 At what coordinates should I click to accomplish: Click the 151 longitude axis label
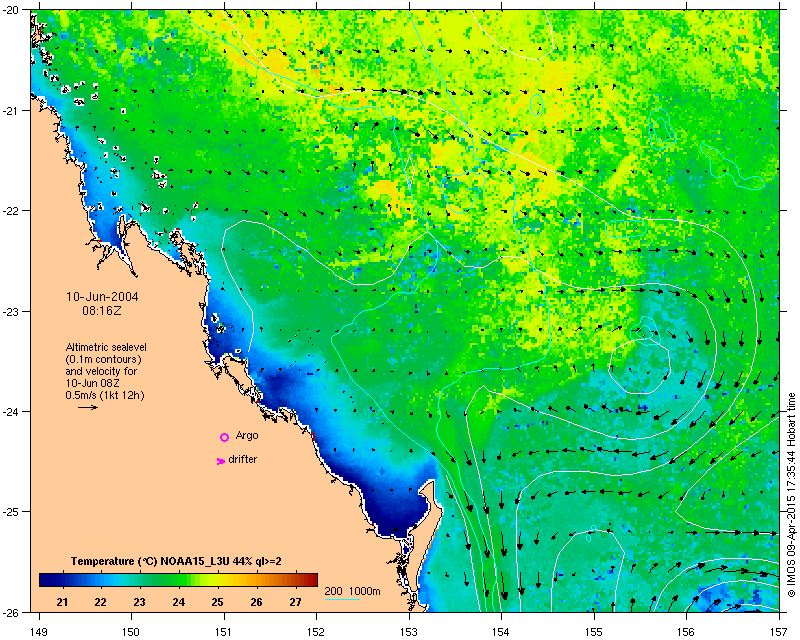point(224,632)
